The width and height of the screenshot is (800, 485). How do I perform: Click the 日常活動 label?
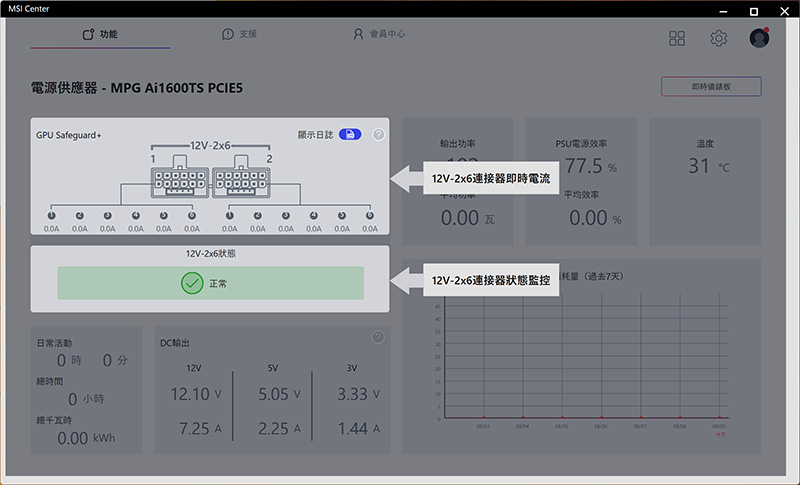54,343
